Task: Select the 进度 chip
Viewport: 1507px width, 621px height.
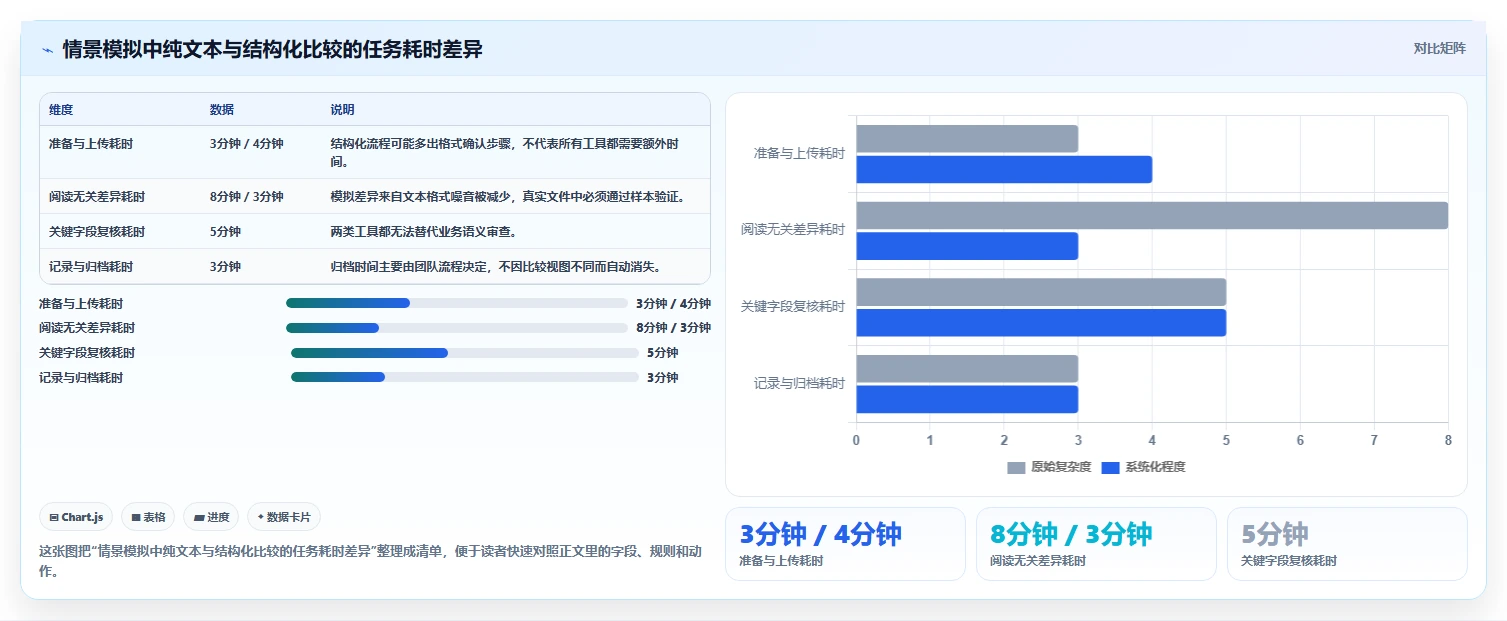Action: pos(211,517)
